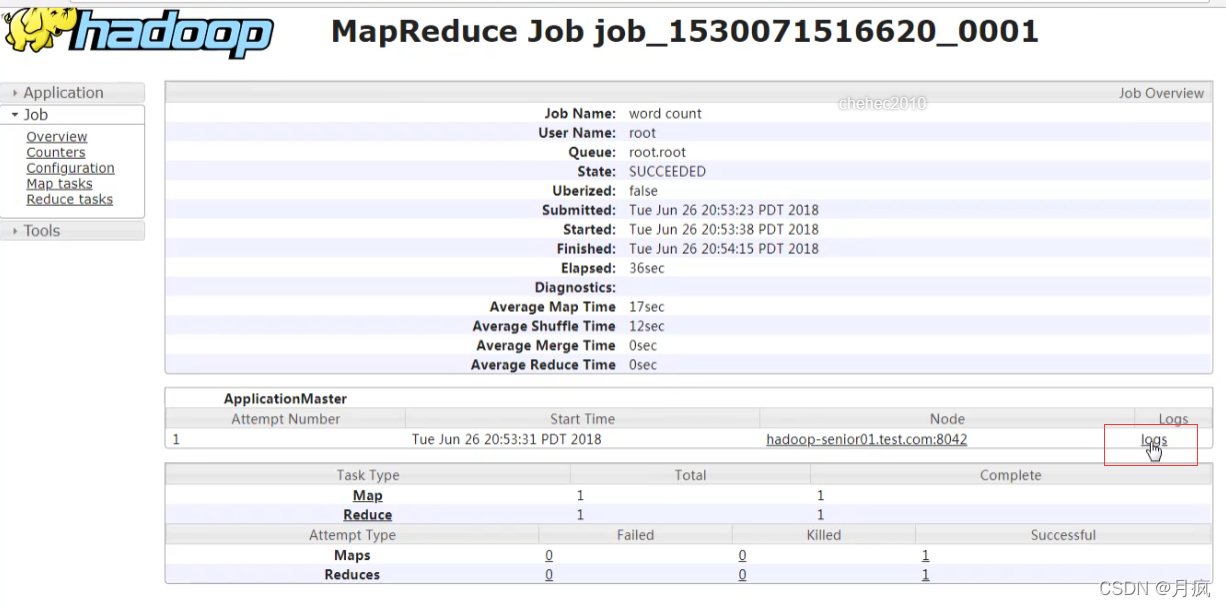Select the job name value 'word count'
The height and width of the screenshot is (607, 1226).
click(665, 114)
